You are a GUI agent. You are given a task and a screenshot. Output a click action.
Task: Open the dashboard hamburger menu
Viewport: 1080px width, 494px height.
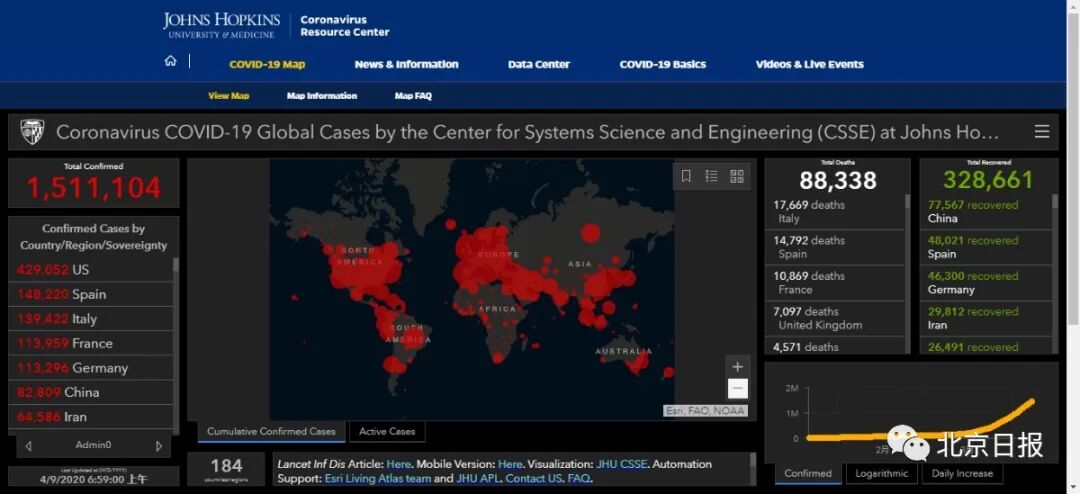click(1042, 132)
